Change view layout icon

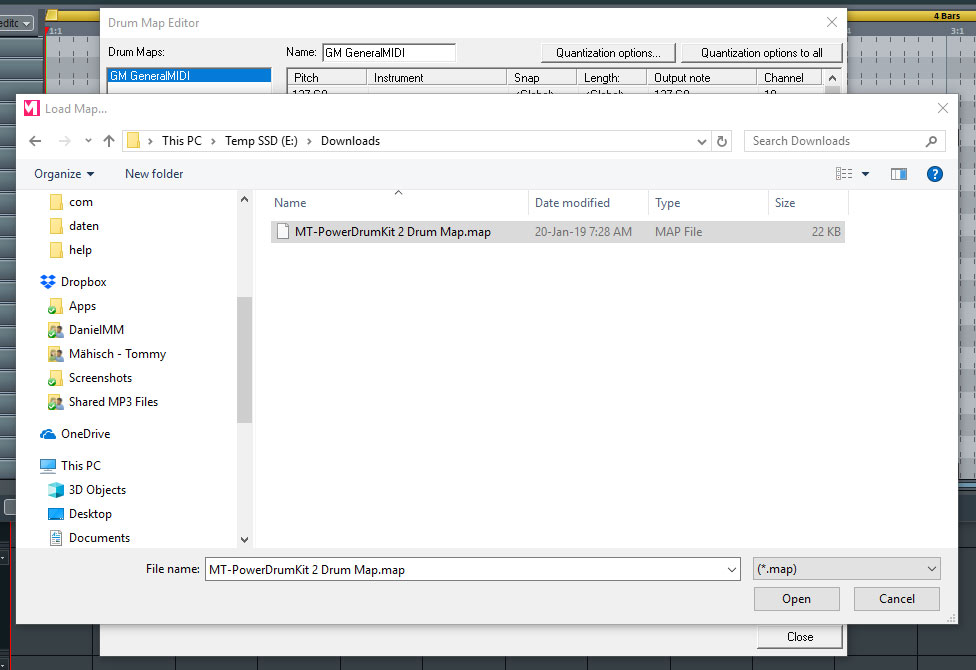coord(844,174)
